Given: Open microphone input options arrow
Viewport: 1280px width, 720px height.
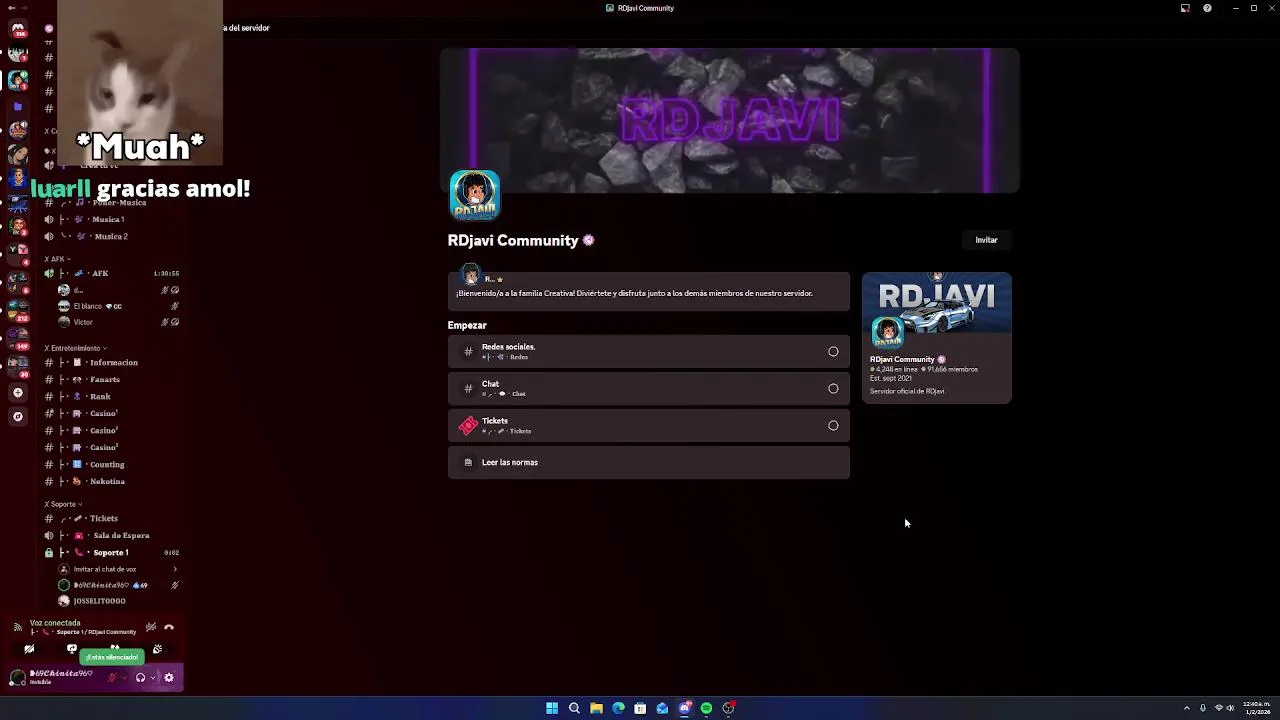Looking at the screenshot, I should (124, 678).
